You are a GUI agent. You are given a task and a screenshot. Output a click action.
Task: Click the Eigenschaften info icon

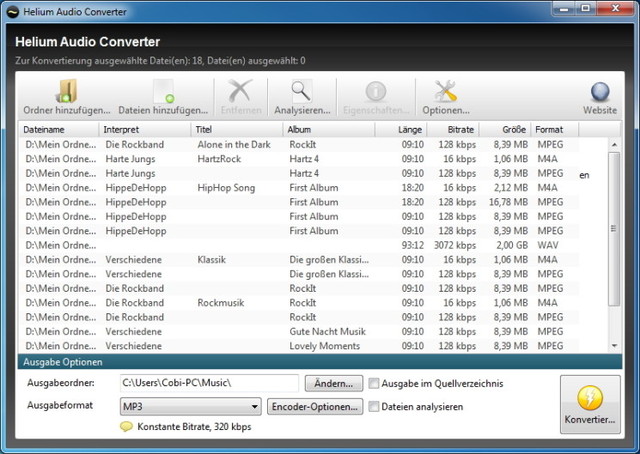(376, 91)
